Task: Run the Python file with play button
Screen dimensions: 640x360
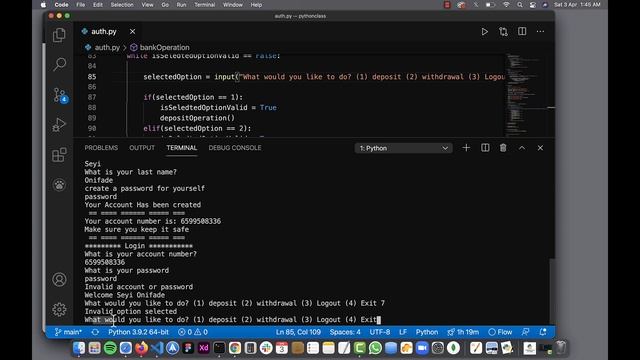Action: coord(484,31)
